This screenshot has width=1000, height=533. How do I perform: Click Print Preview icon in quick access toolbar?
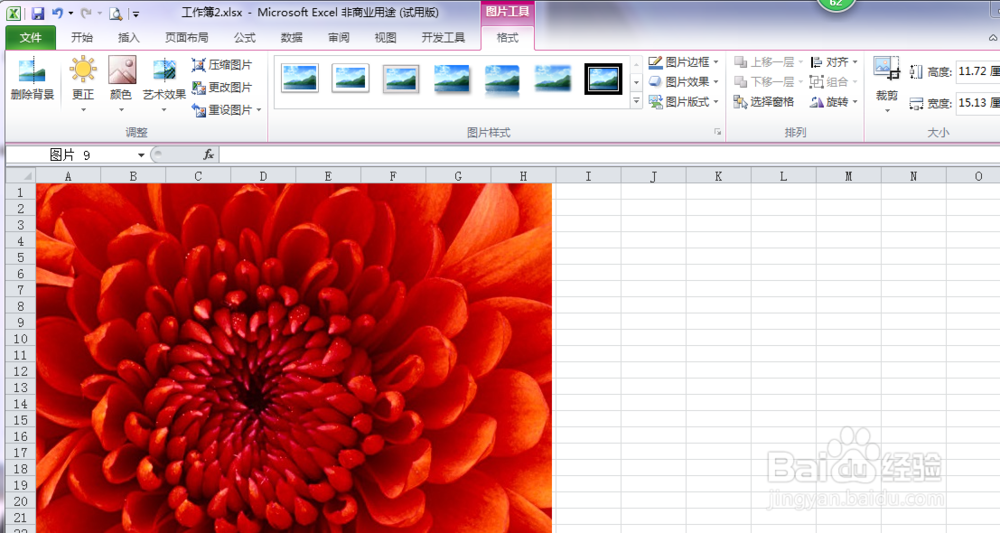(x=115, y=13)
